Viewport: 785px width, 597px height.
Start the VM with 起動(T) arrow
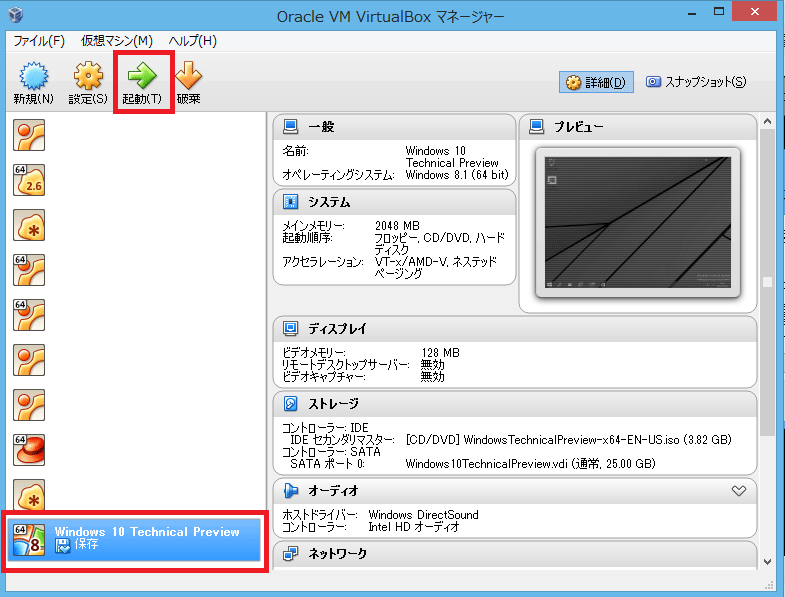pos(142,76)
